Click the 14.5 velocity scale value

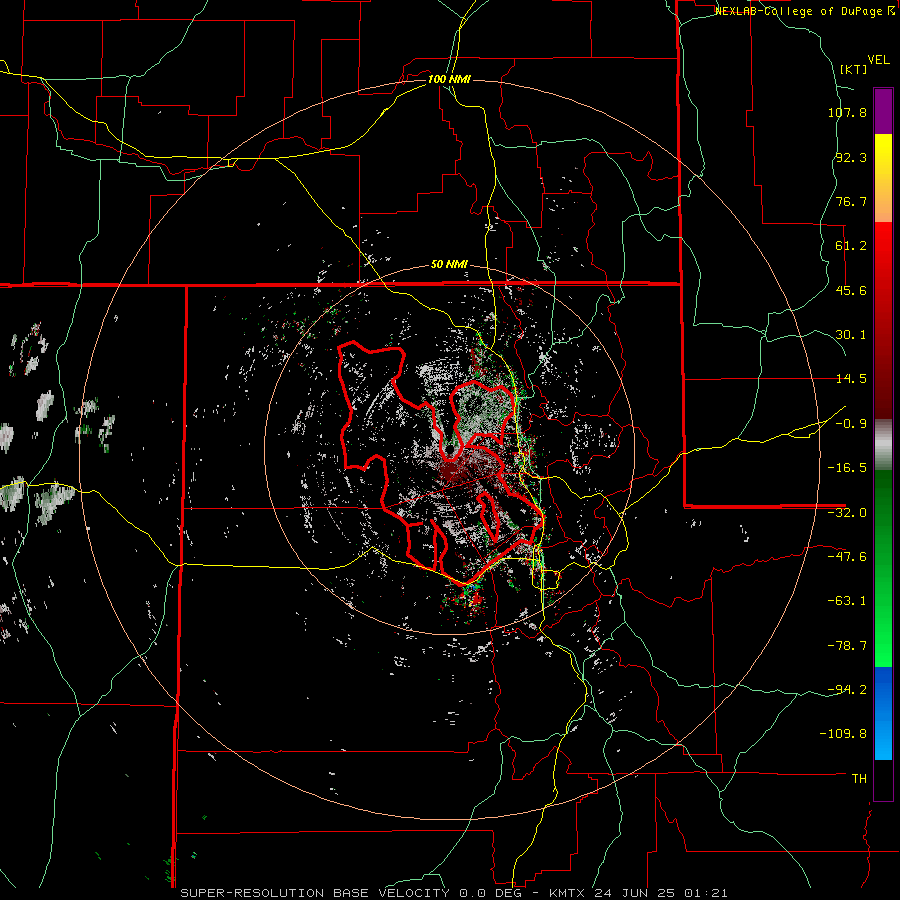pyautogui.click(x=851, y=379)
